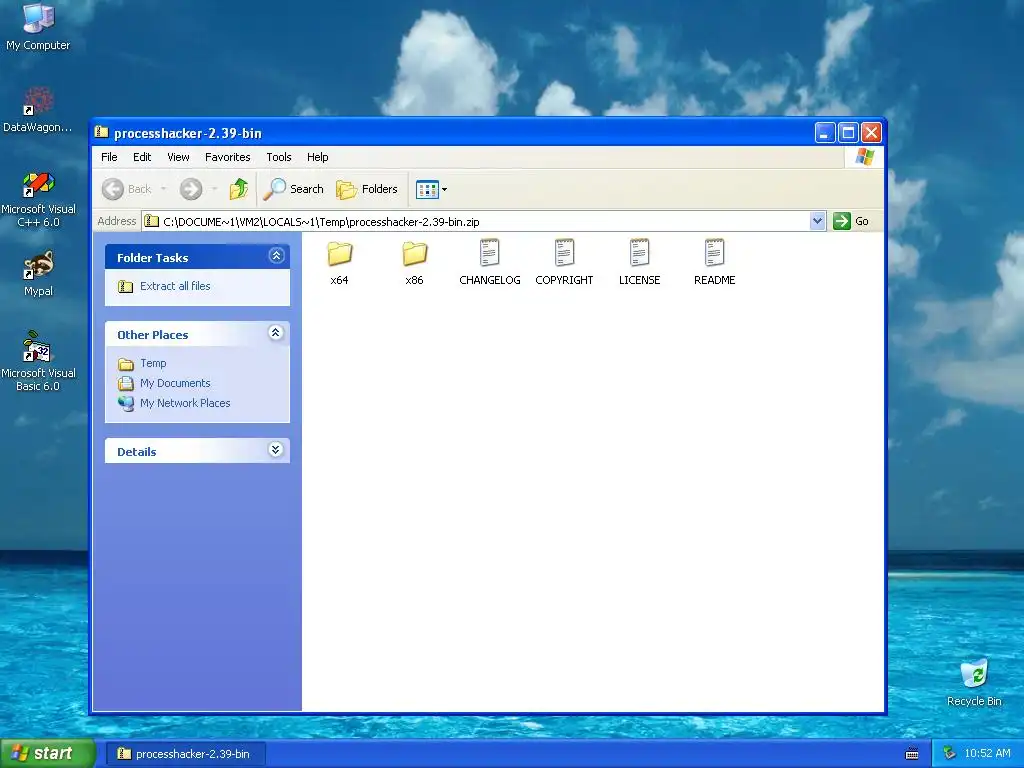Click the tray keyboard icon
This screenshot has height=768, width=1024.
[912, 754]
